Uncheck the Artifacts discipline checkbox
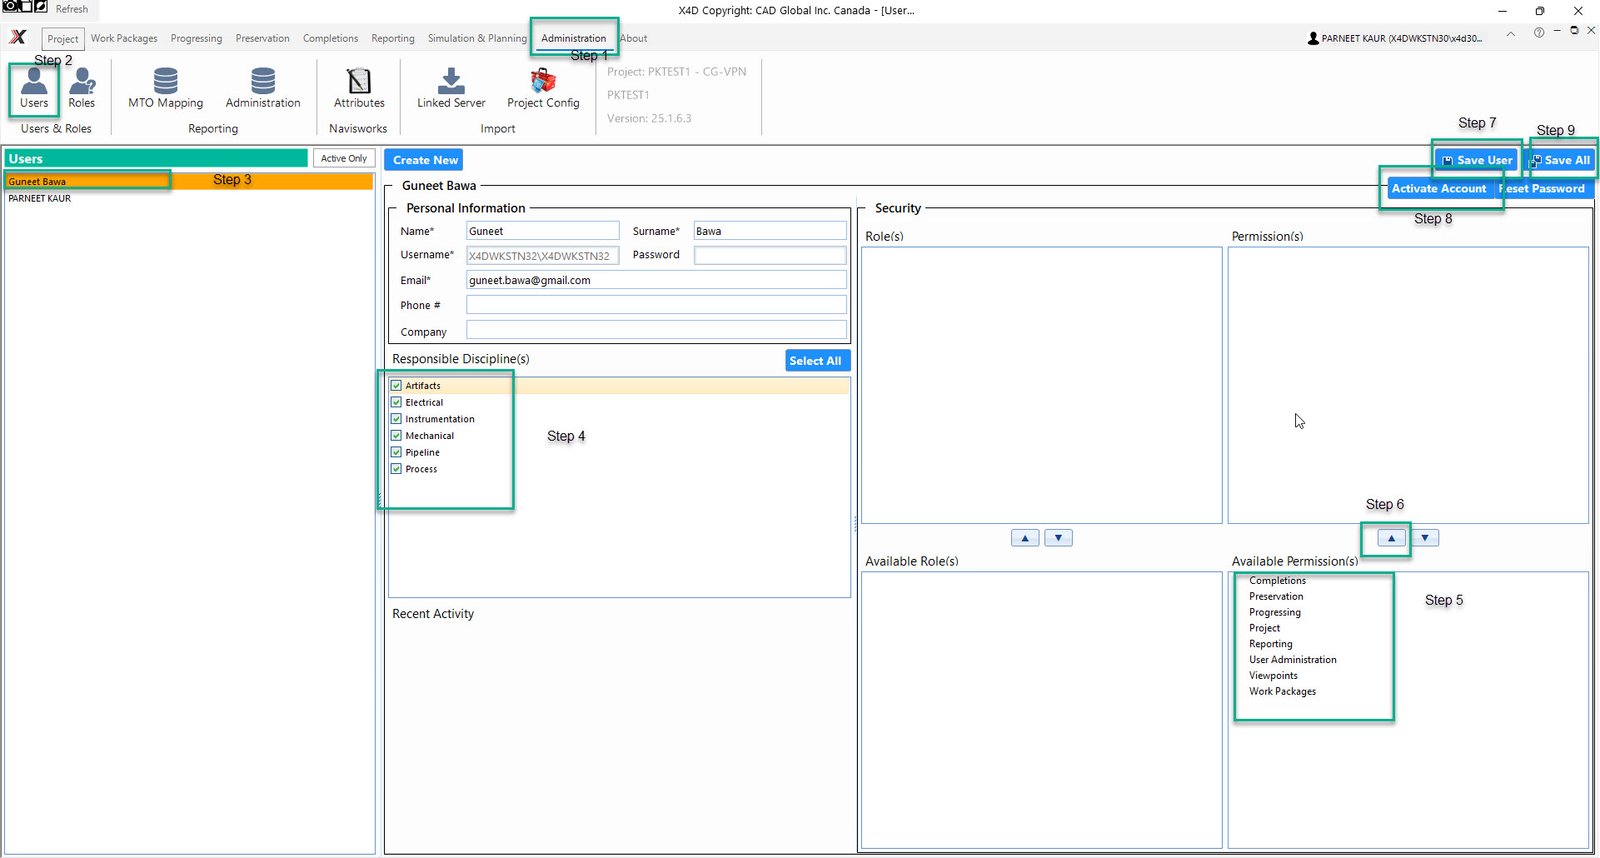Screen dimensions: 1600x858 396,386
